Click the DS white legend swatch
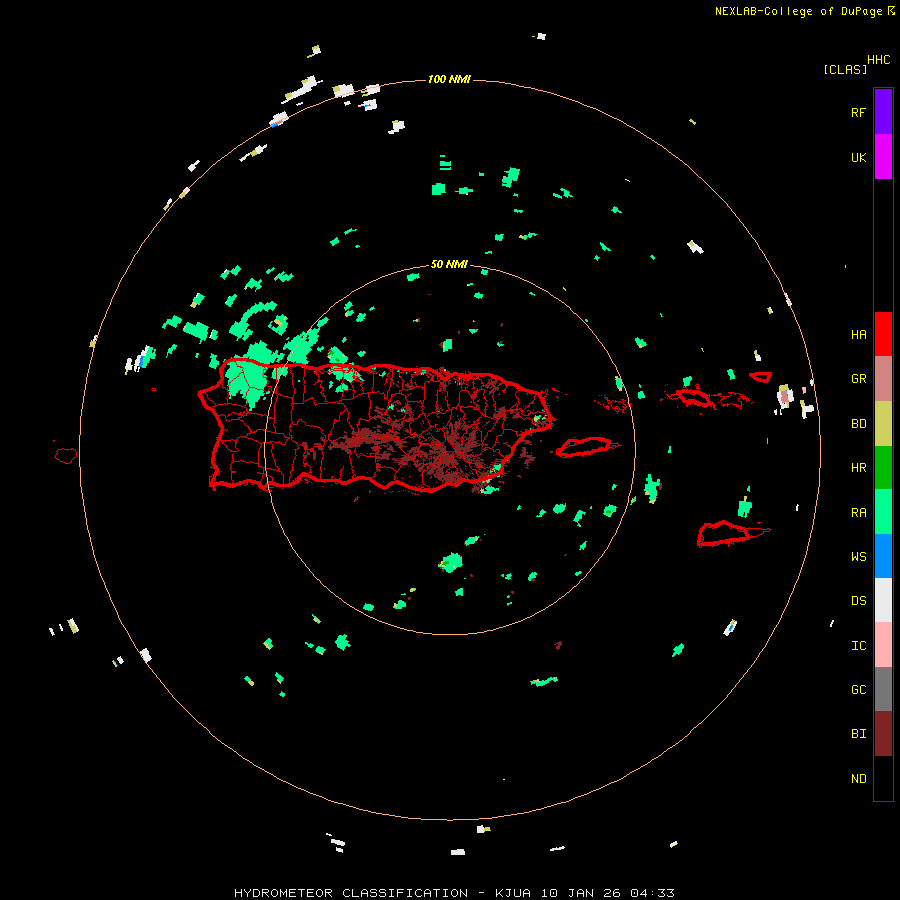 [883, 600]
